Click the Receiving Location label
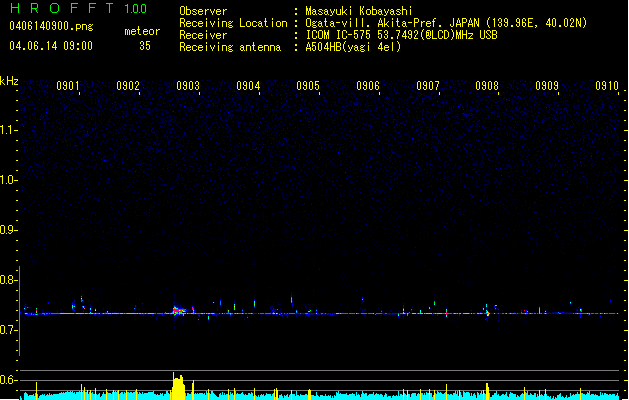Screen dimensions: 629x400 click(x=233, y=23)
